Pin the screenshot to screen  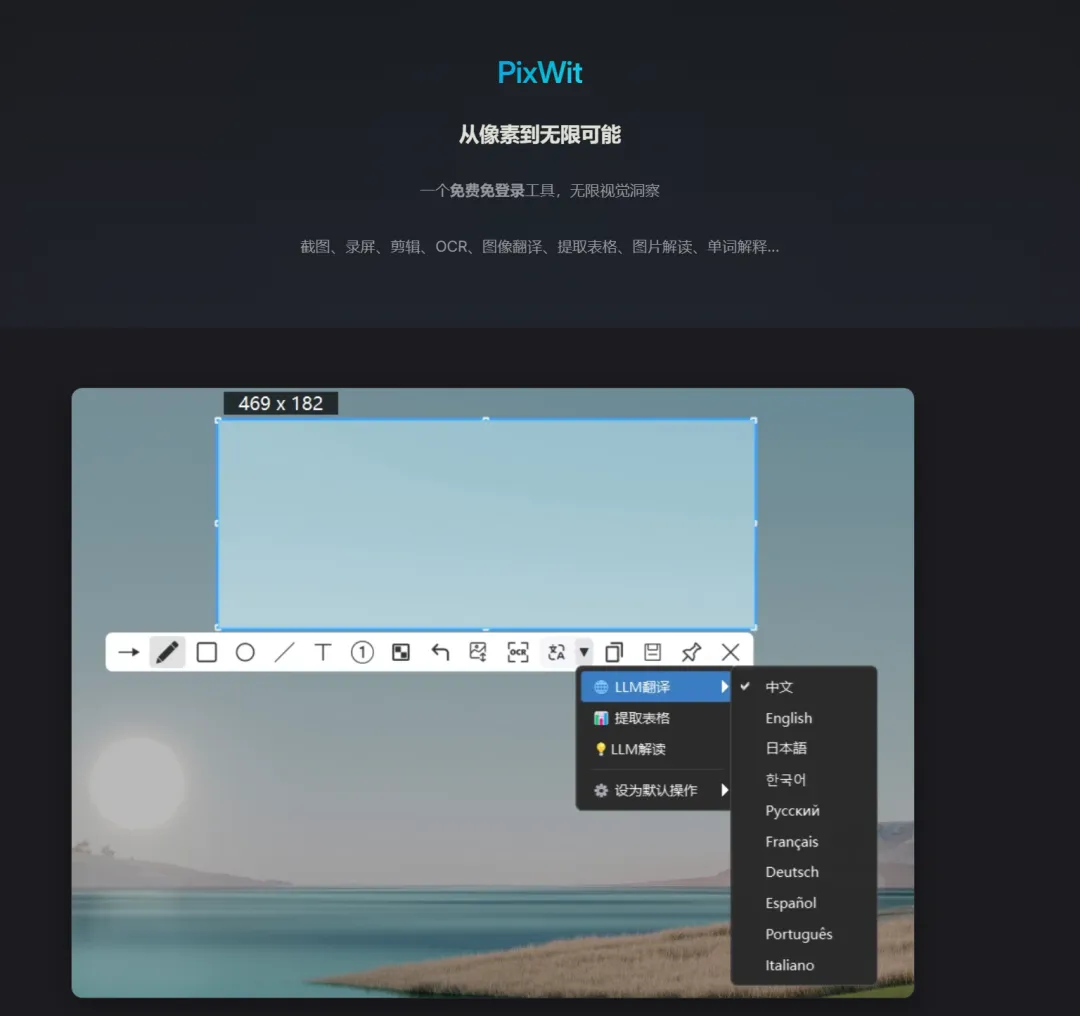pyautogui.click(x=691, y=652)
